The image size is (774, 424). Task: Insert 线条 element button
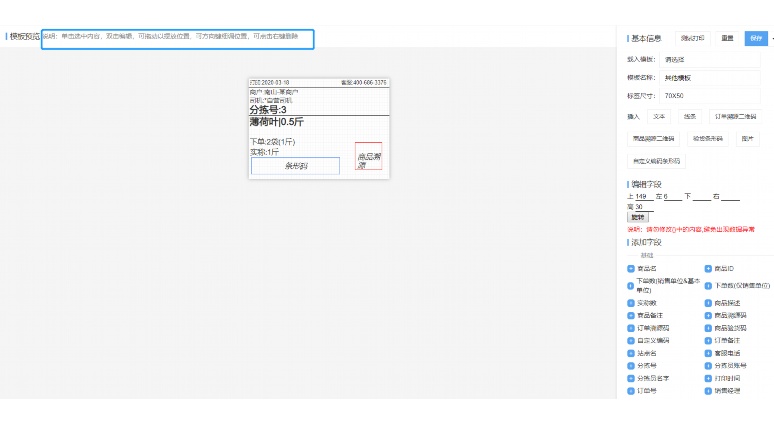(x=690, y=116)
